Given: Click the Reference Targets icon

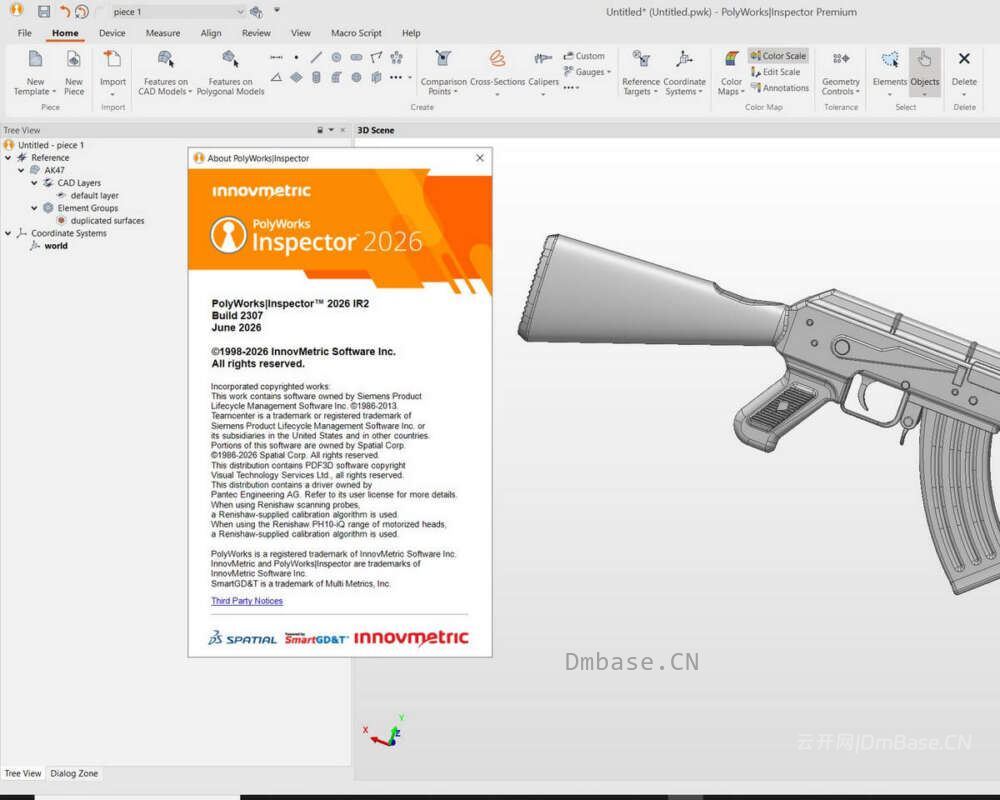Looking at the screenshot, I should pos(641,59).
